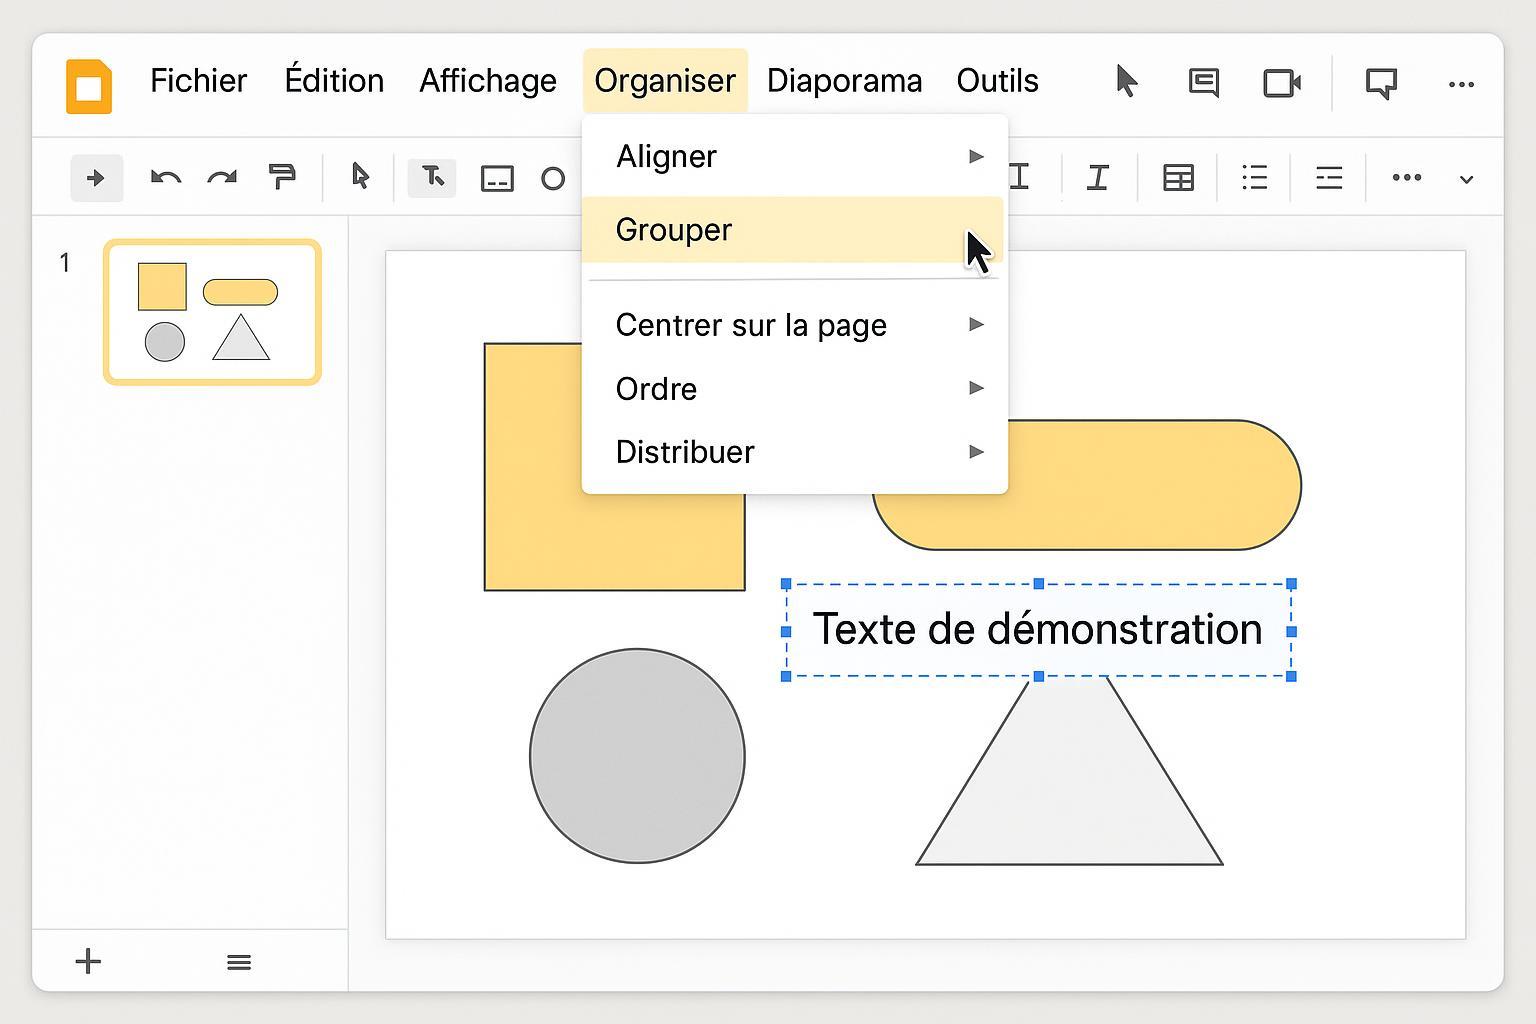1536x1024 pixels.
Task: Choose Grouper from Organiser menu
Action: click(x=674, y=230)
